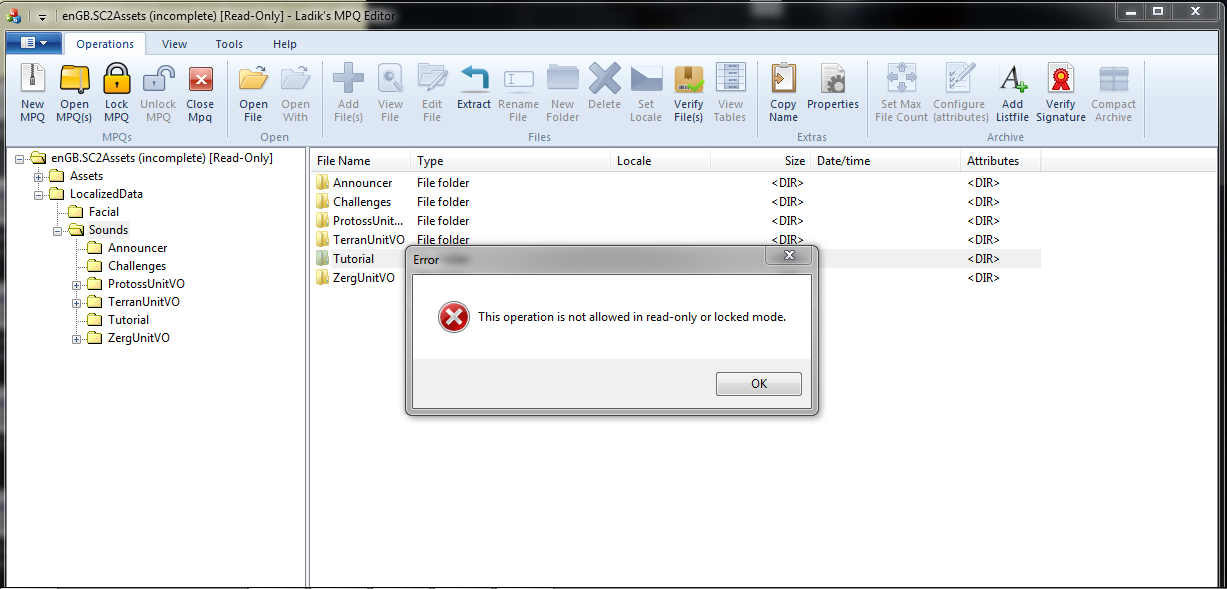Open the blue application menu dropdown
The width and height of the screenshot is (1227, 589).
point(34,43)
